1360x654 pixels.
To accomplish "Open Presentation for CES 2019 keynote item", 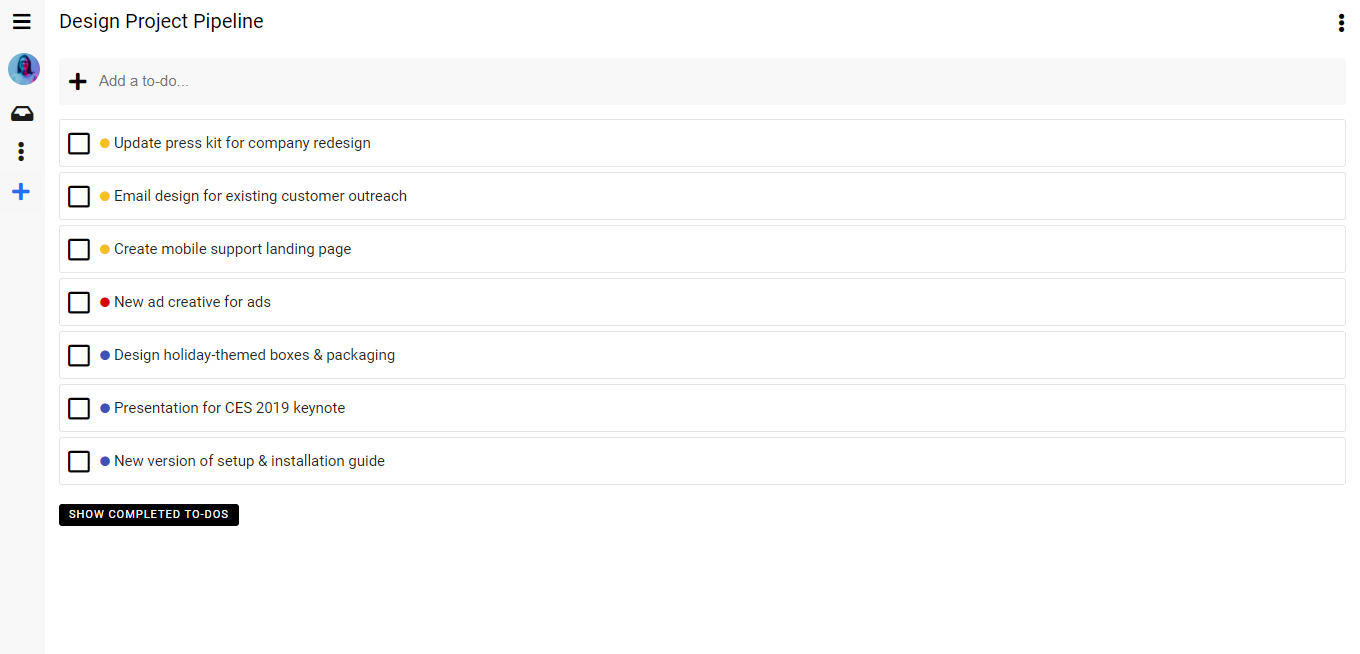I will click(230, 408).
